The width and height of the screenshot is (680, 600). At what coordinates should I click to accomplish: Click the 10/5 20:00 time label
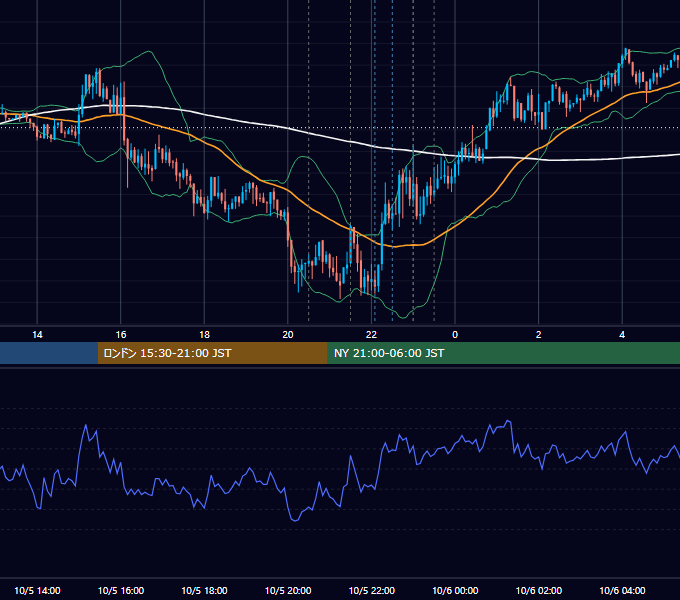click(x=288, y=590)
